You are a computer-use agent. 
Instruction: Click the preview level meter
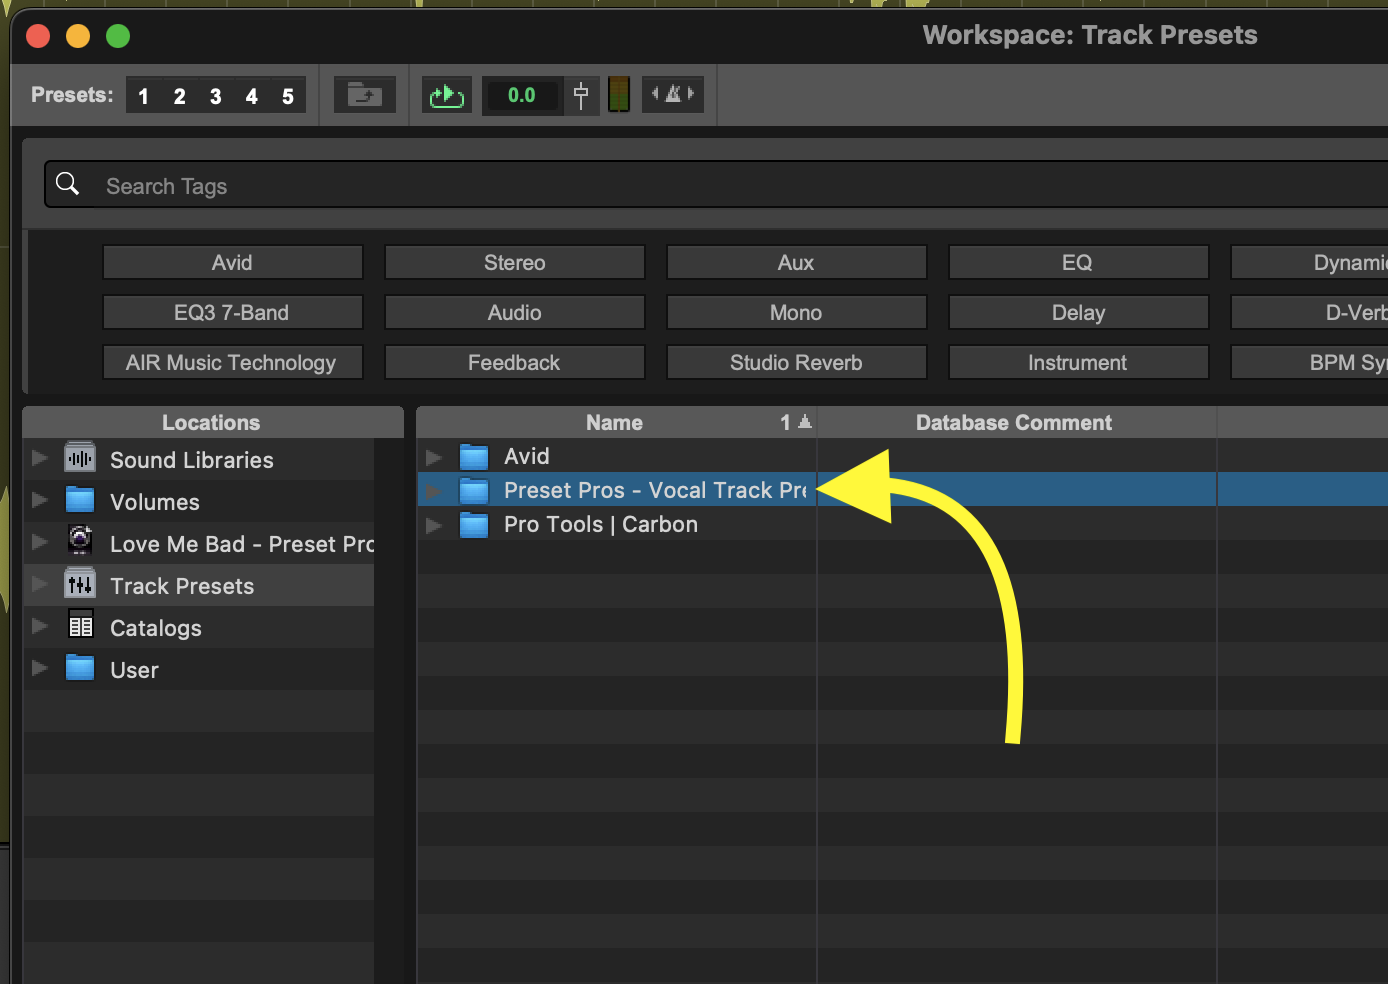(619, 95)
